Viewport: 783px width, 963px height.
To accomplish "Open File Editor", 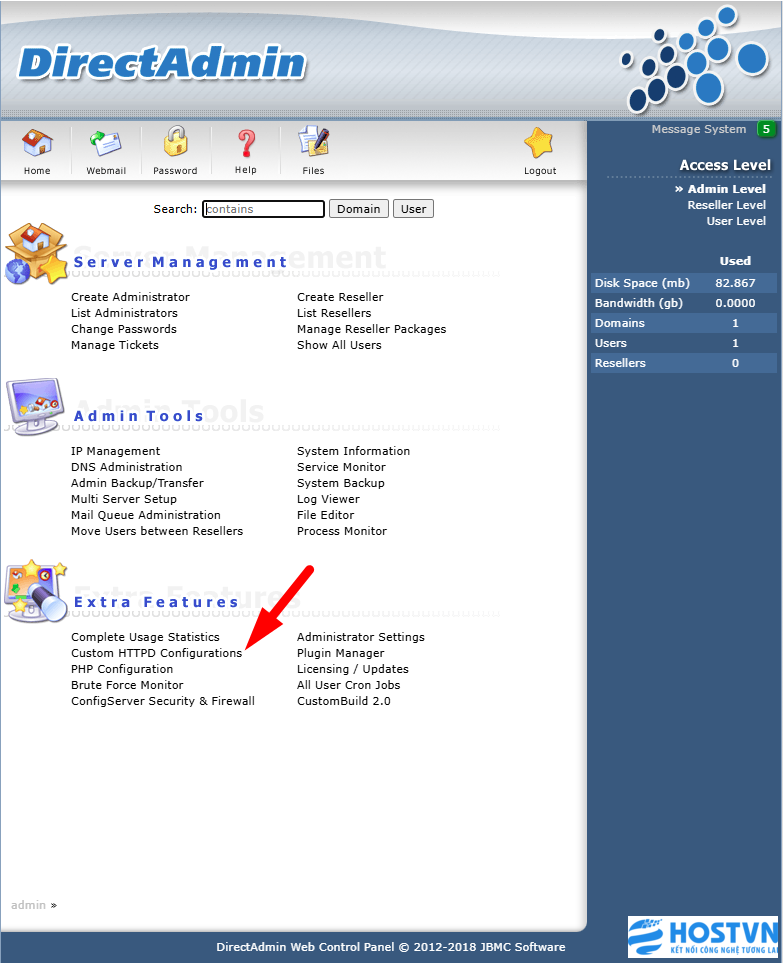I will click(x=325, y=515).
